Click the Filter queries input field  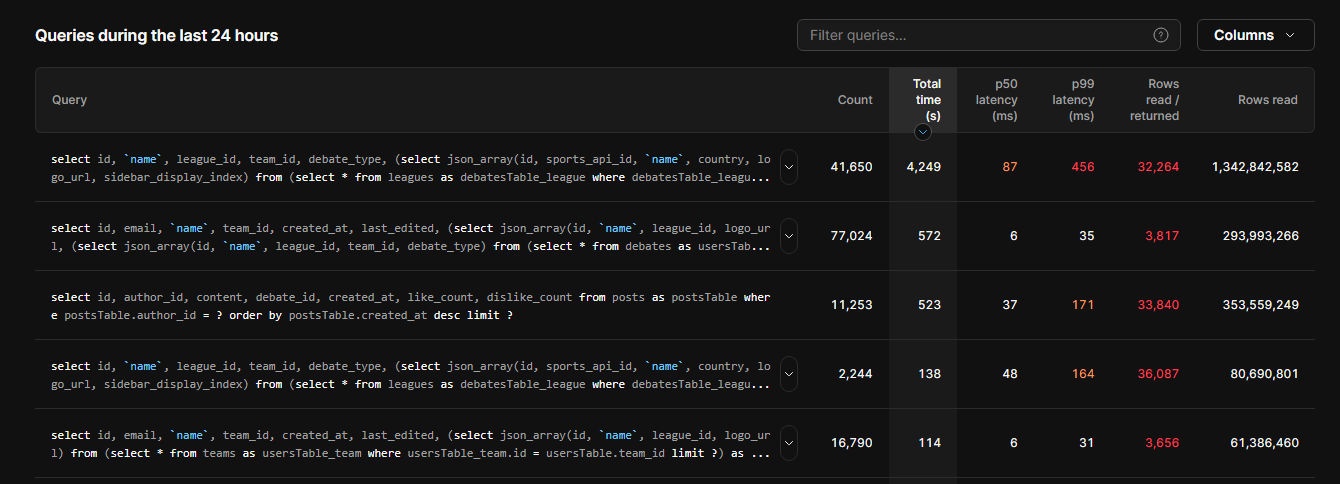pos(988,35)
